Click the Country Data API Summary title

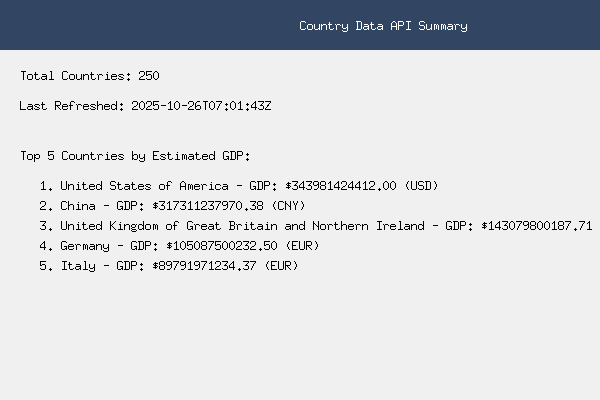(383, 26)
